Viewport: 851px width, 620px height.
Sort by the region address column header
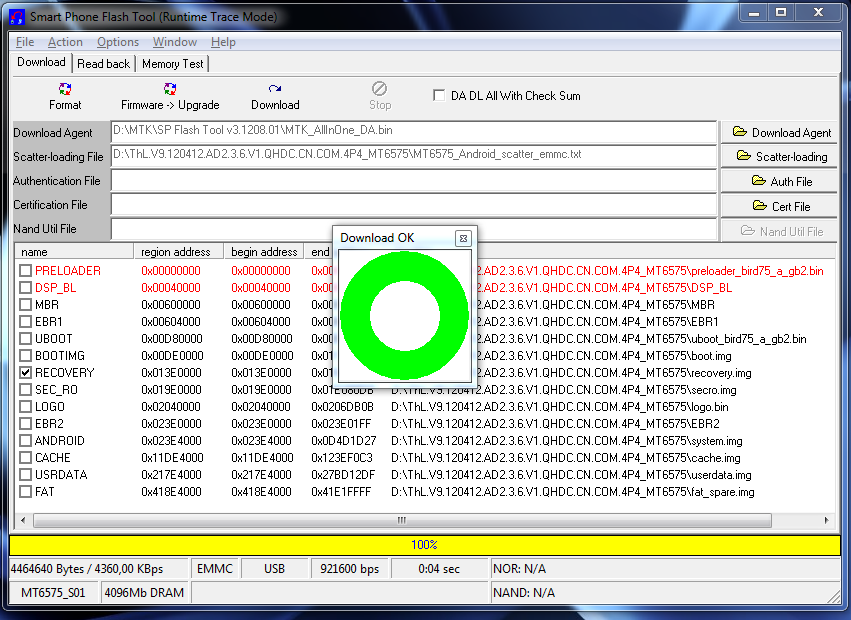(x=176, y=252)
